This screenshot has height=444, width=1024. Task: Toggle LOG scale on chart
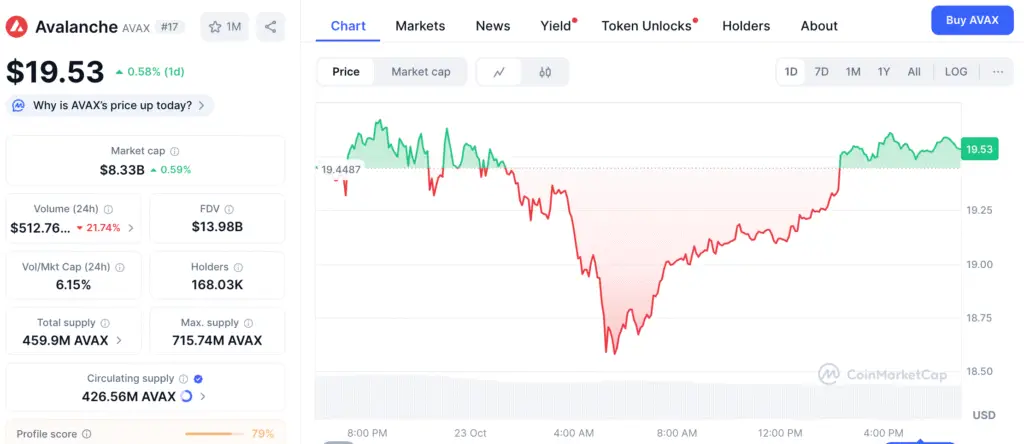click(x=956, y=72)
